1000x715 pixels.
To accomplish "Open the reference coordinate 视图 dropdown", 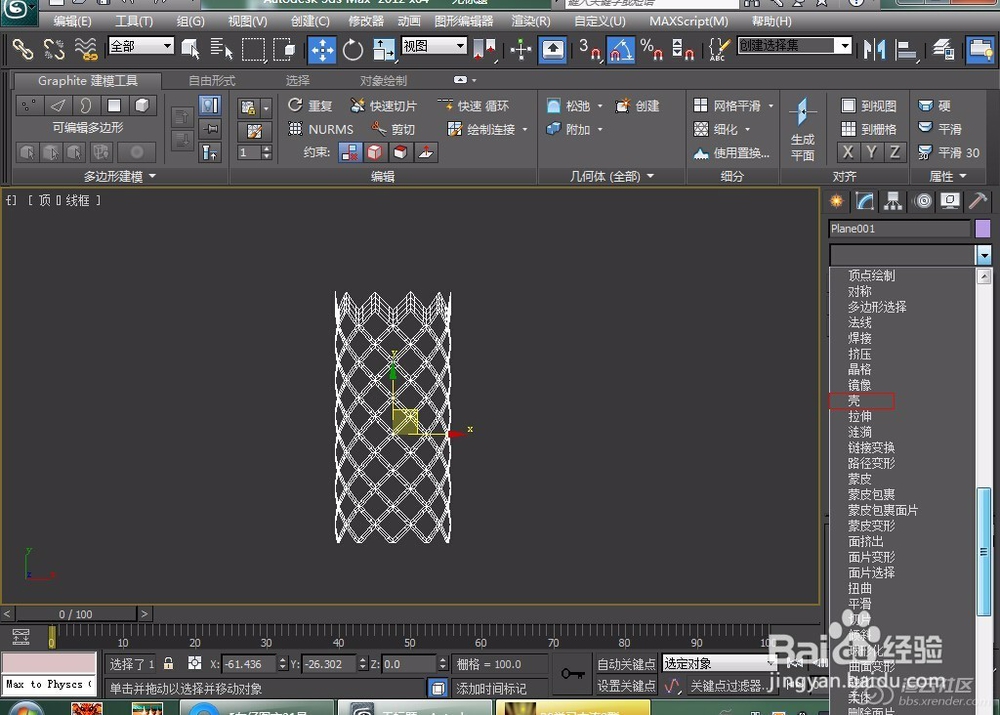I will pos(460,46).
